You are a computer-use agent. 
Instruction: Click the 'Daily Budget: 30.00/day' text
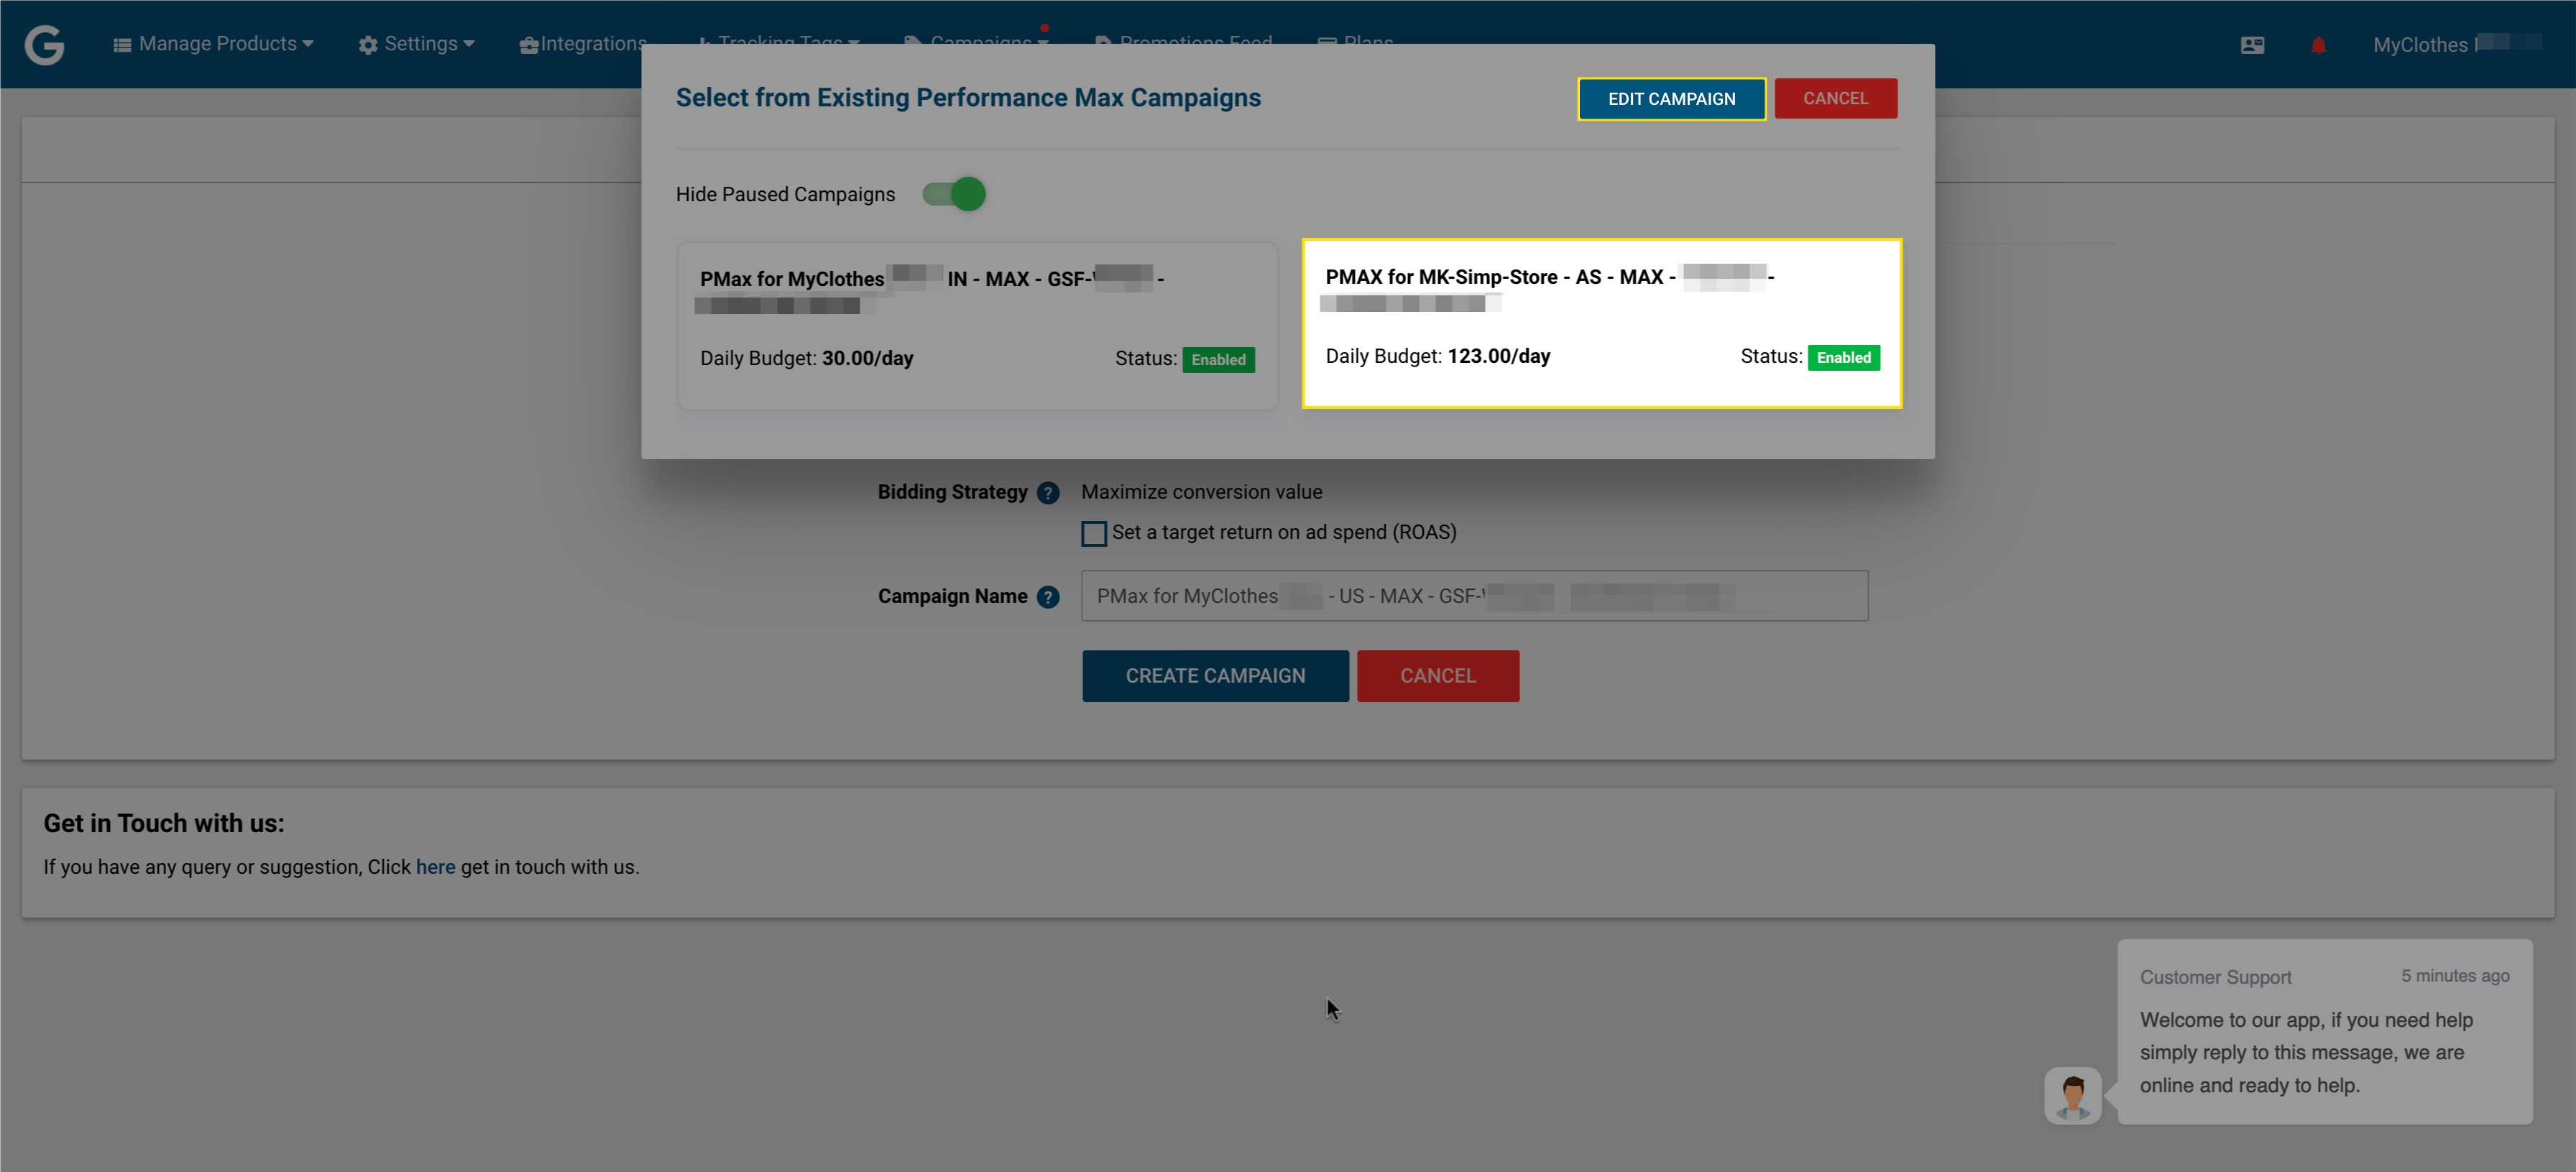[x=806, y=358]
